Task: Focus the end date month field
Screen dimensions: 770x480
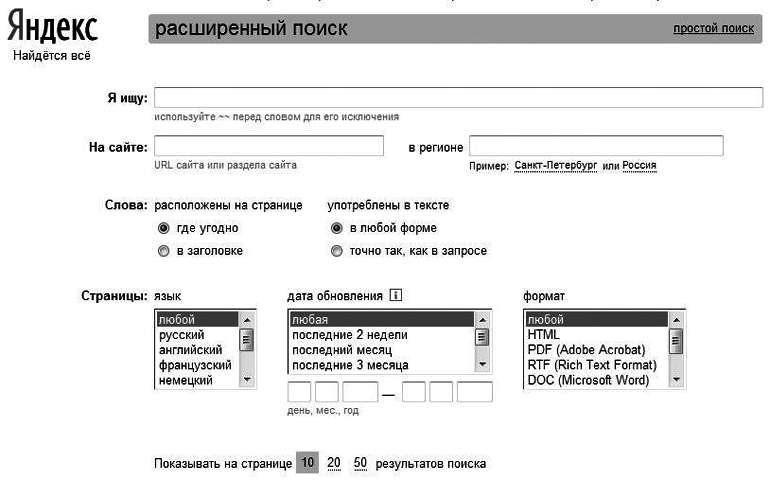Action: (441, 392)
